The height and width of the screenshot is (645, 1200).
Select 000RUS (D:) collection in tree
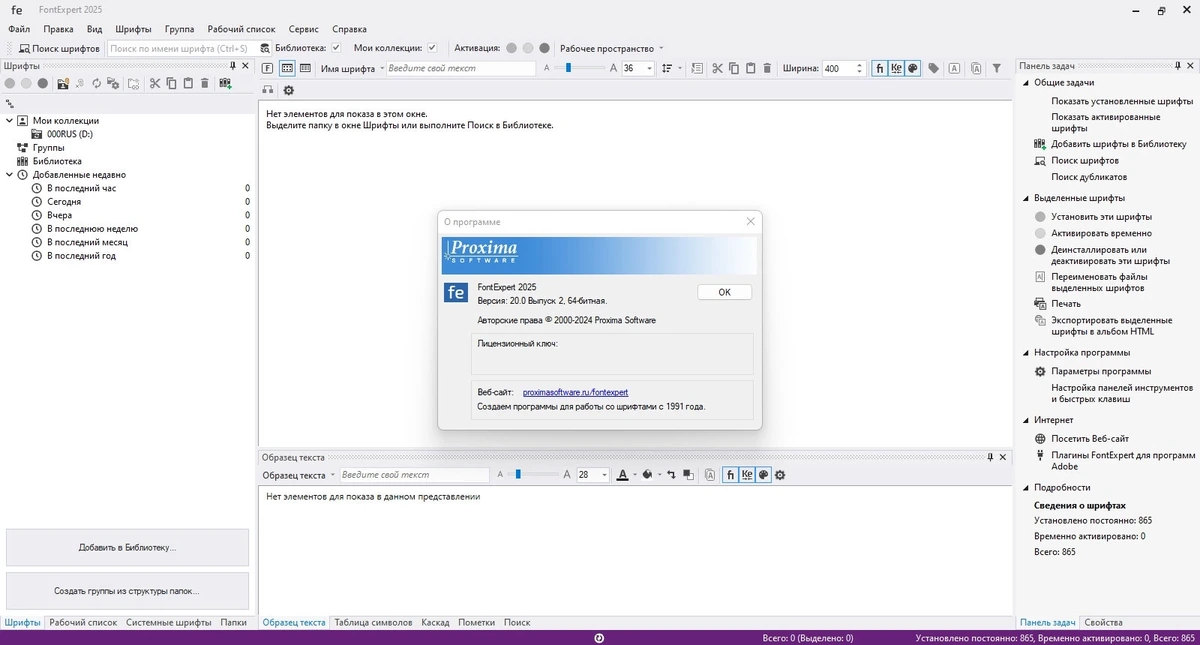[69, 134]
